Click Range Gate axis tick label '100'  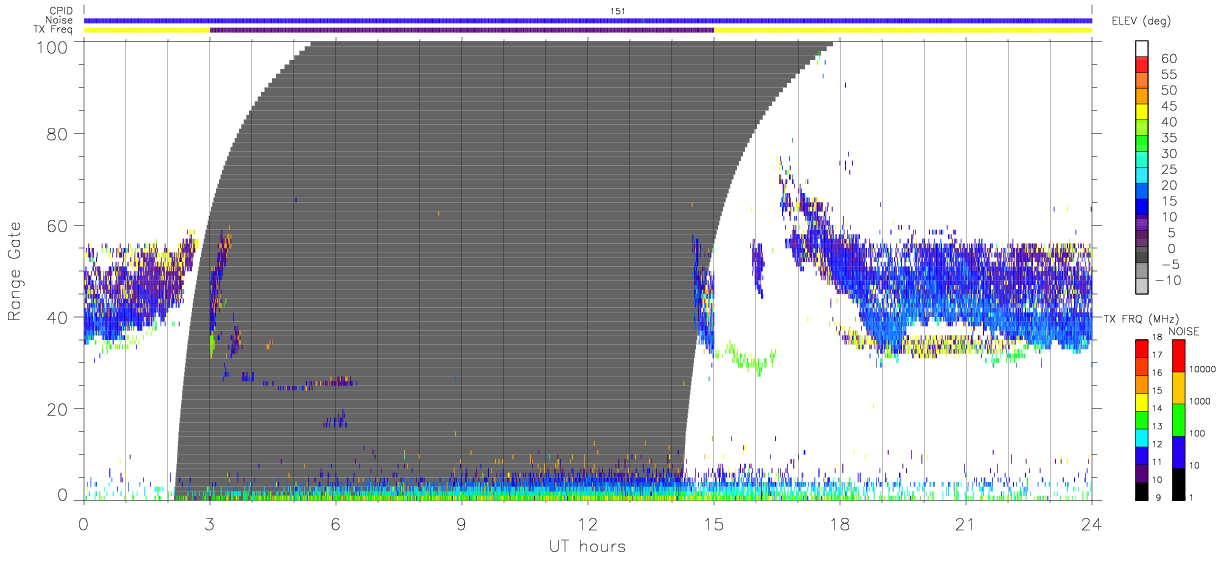pyautogui.click(x=52, y=46)
